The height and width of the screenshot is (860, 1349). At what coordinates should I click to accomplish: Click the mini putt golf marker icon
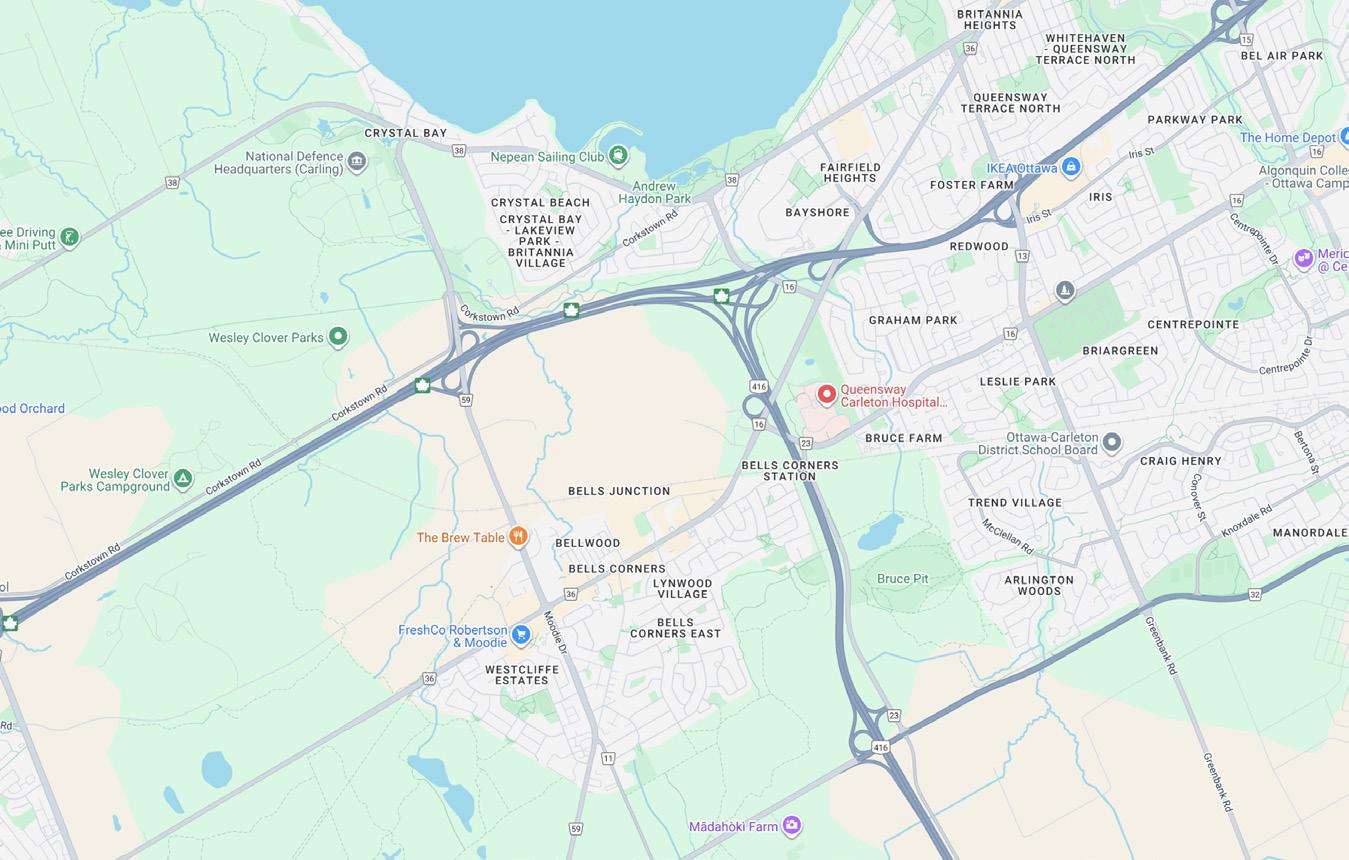69,237
